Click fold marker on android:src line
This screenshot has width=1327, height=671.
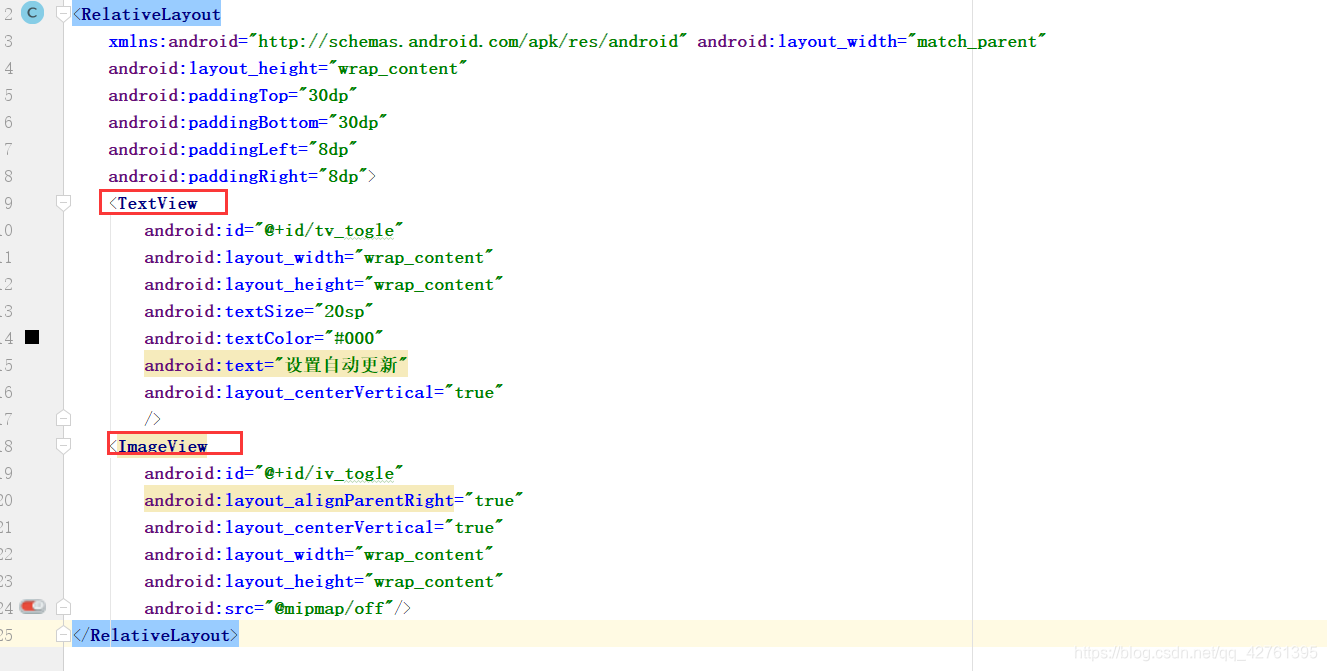[64, 607]
